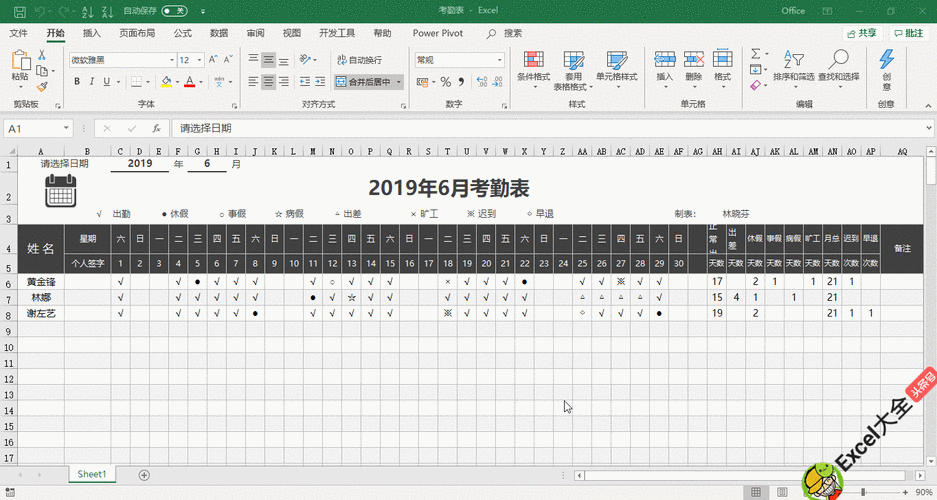Viewport: 937px width, 500px height.
Task: Toggle Italic formatting
Action: tap(91, 81)
